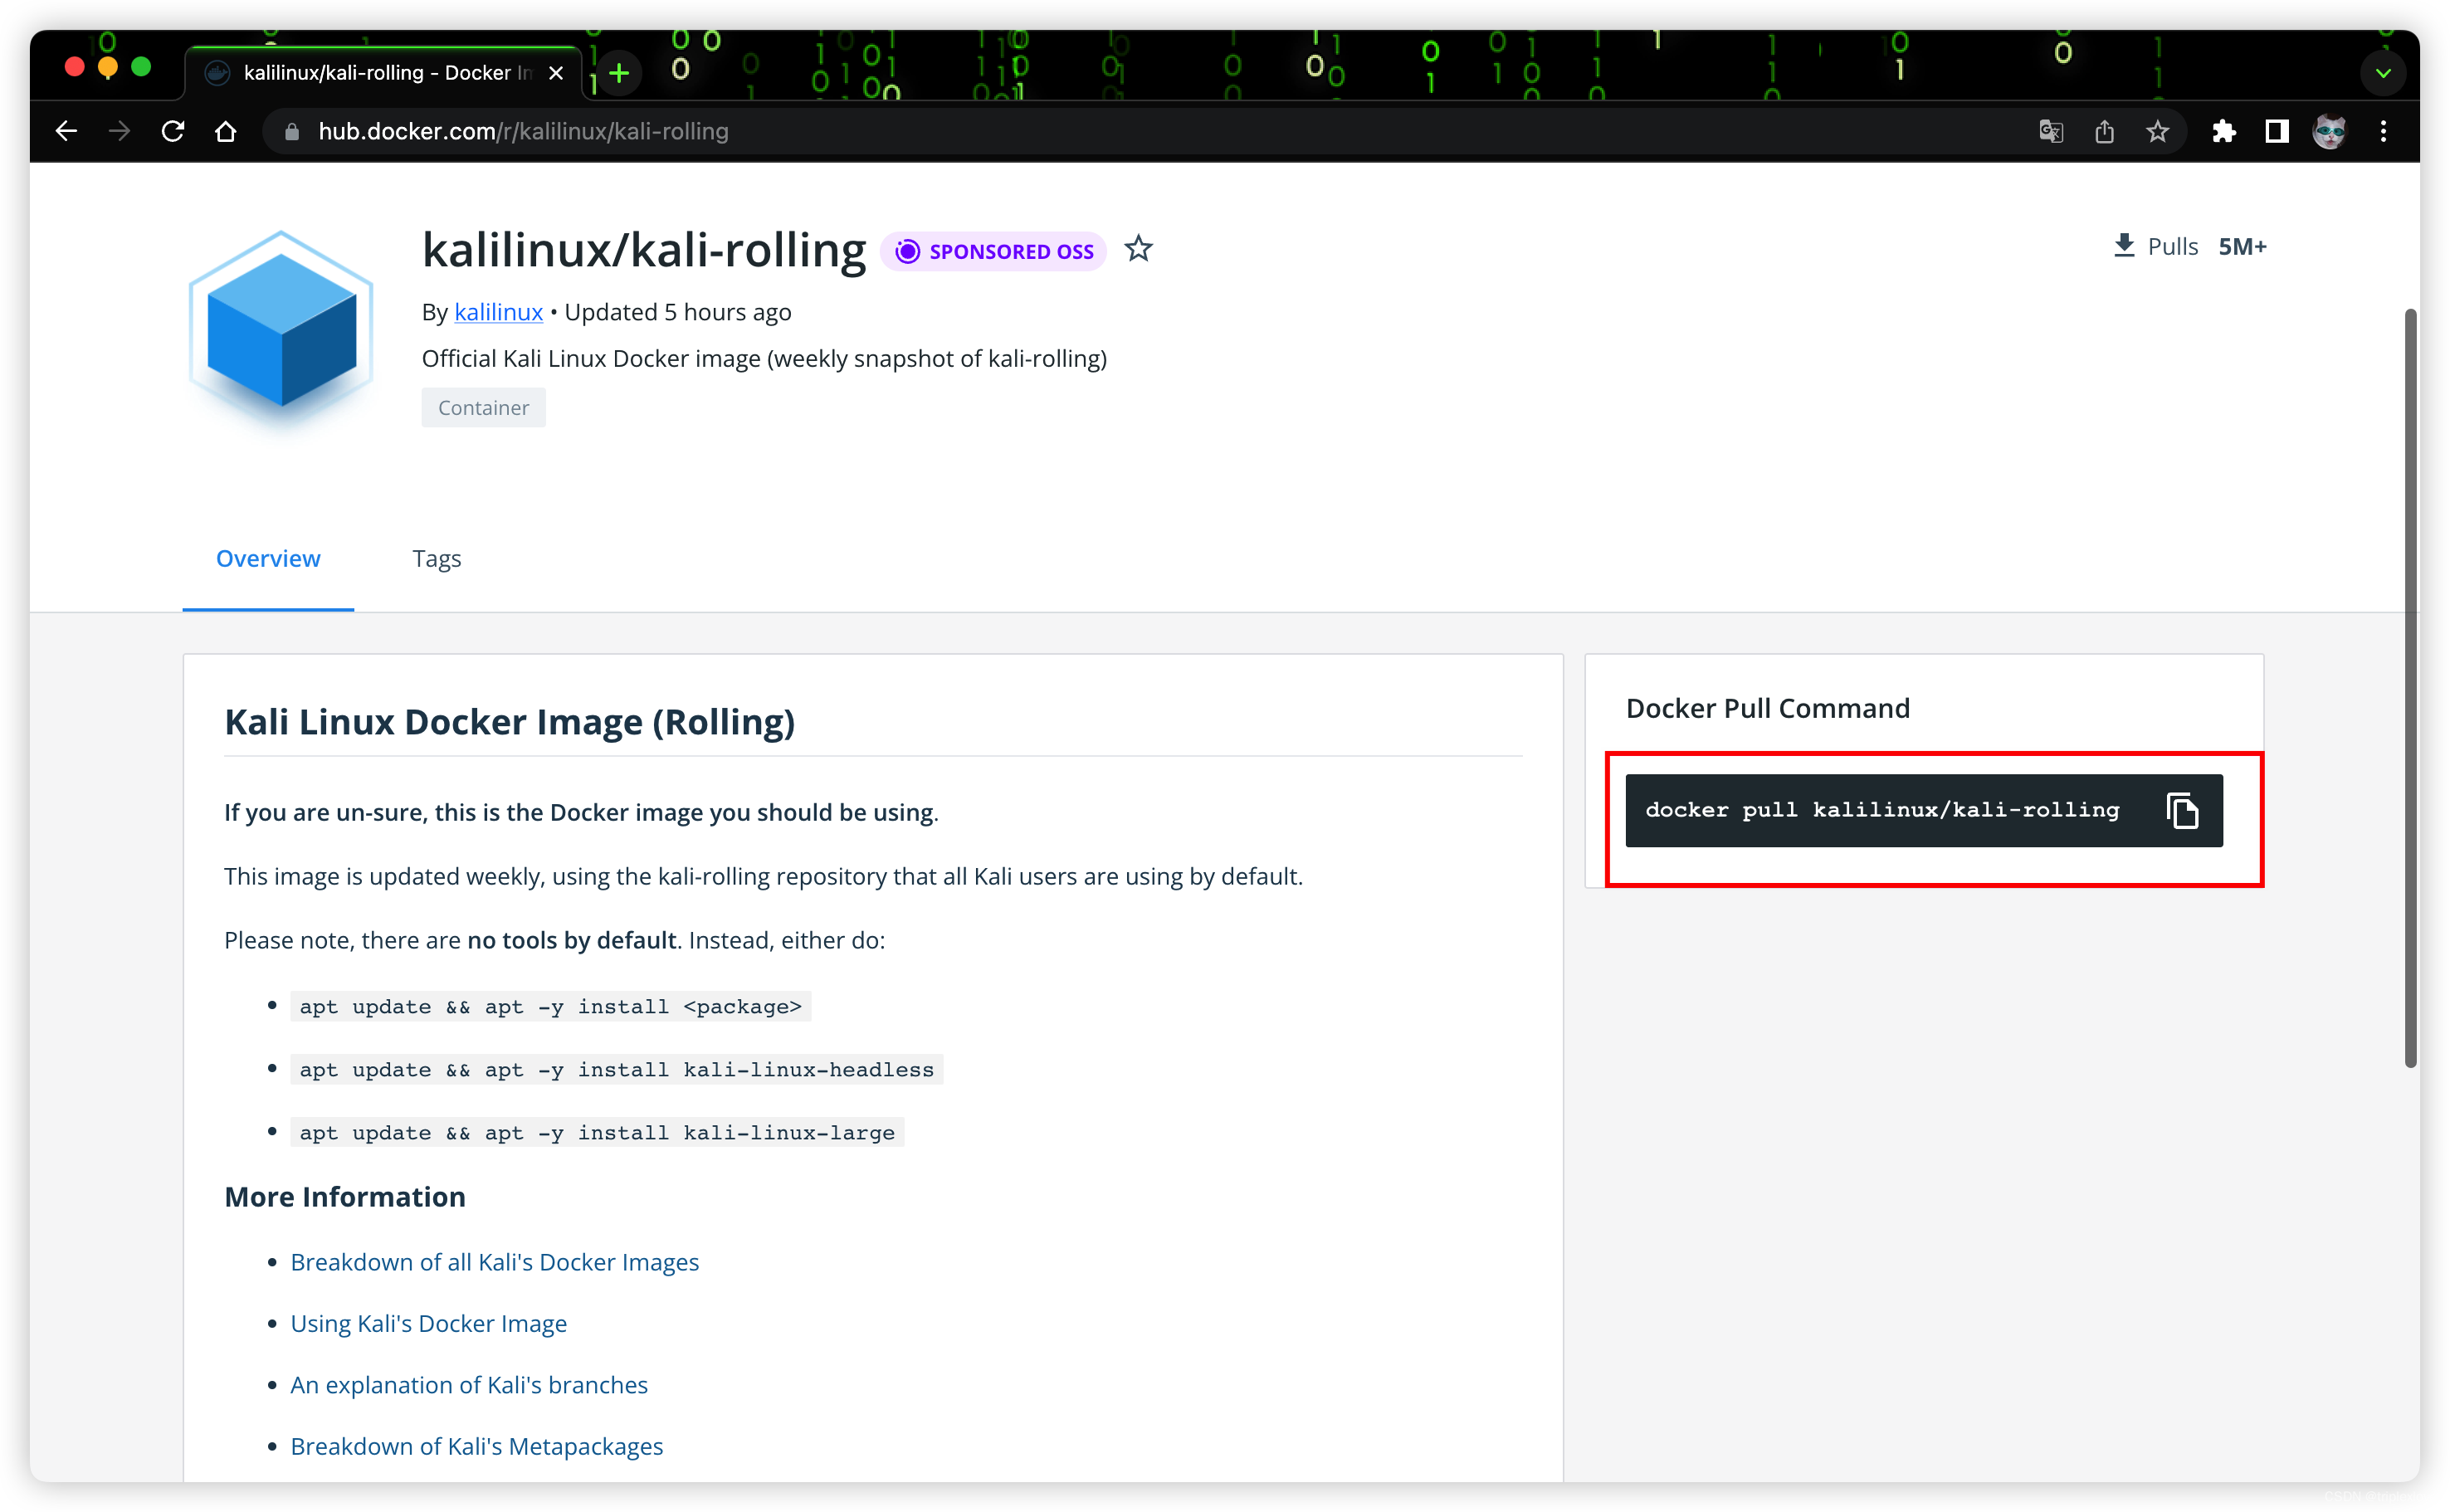Image resolution: width=2450 pixels, height=1512 pixels.
Task: Go to the browser home page
Action: (x=226, y=131)
